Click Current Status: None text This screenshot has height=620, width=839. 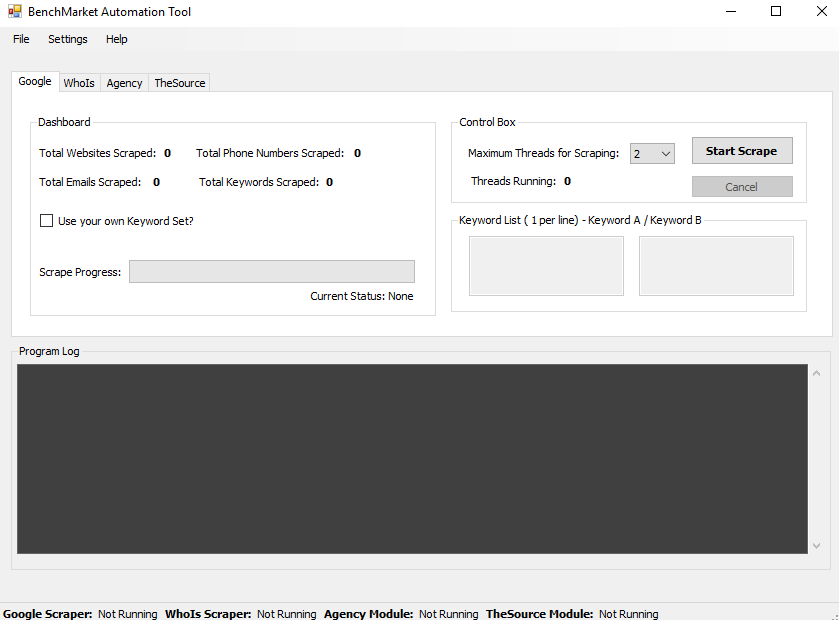point(362,296)
